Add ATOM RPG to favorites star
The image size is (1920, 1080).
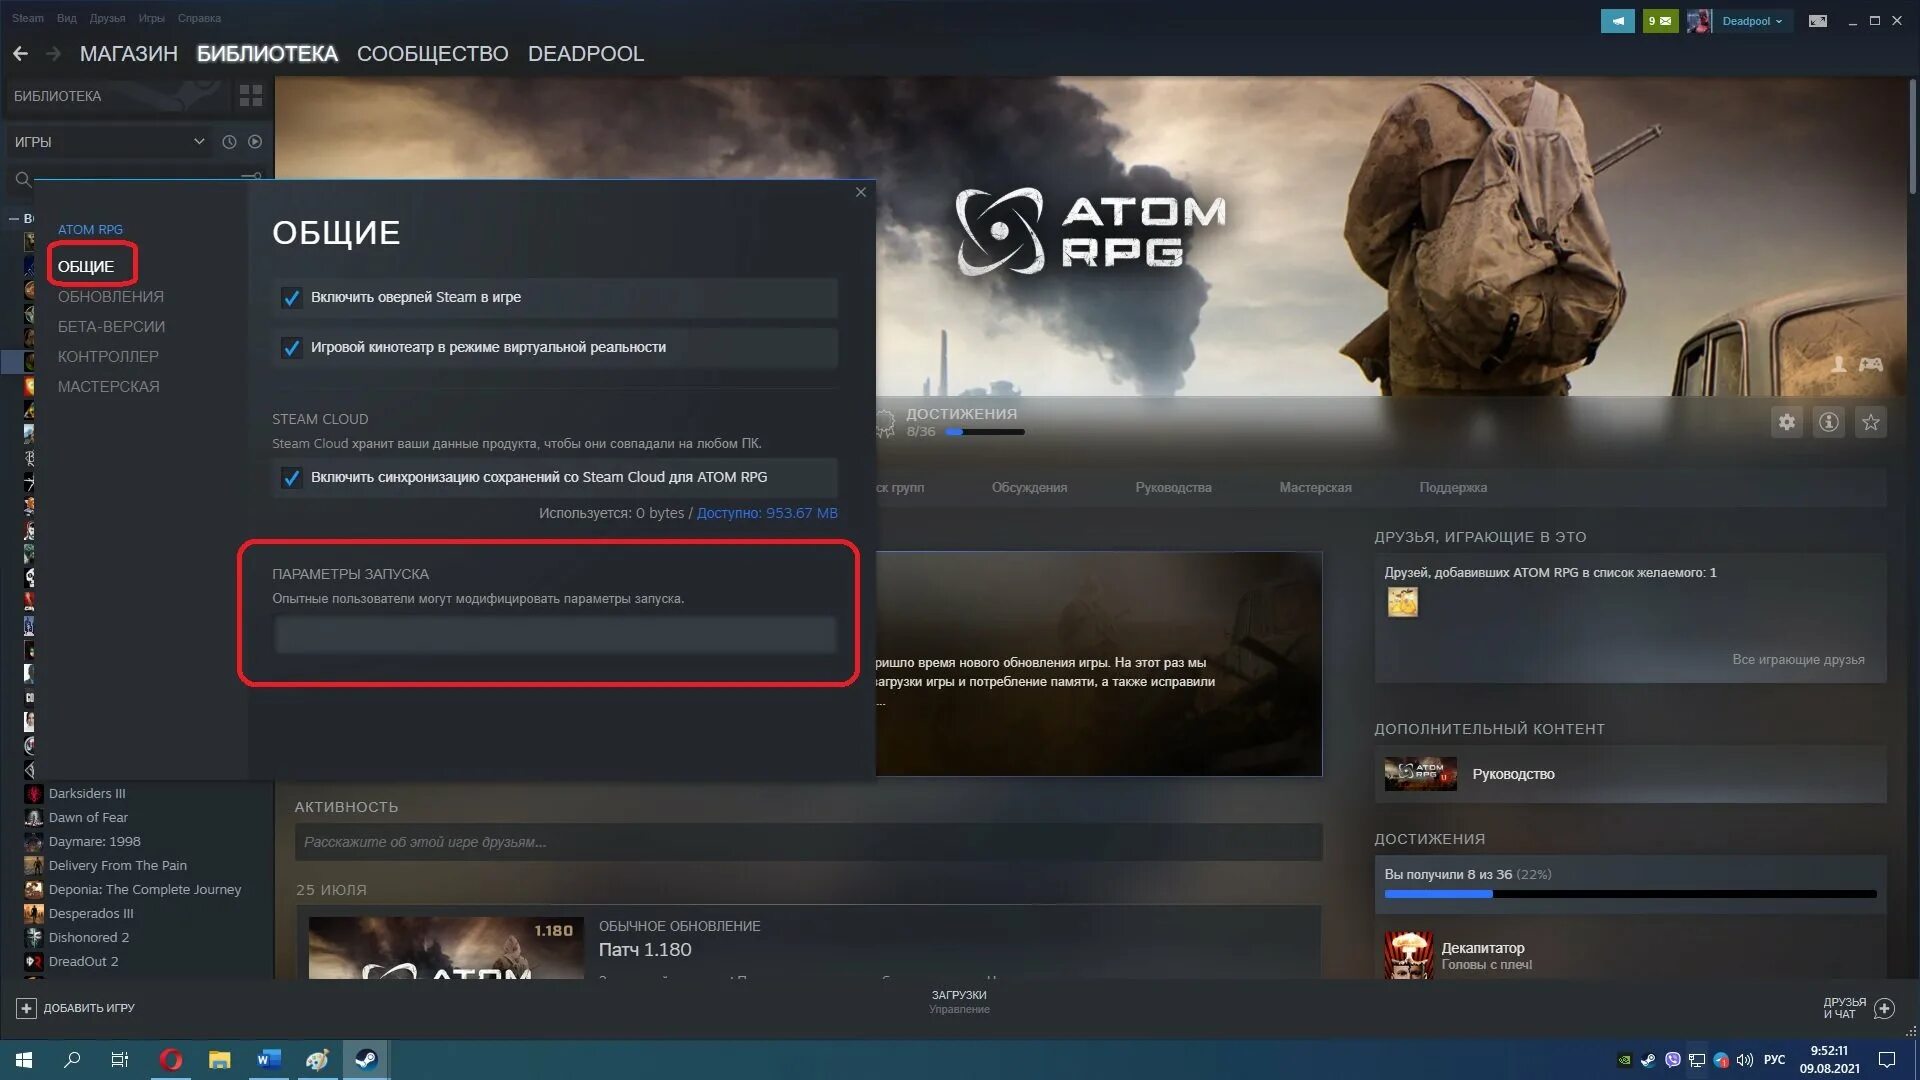point(1870,422)
